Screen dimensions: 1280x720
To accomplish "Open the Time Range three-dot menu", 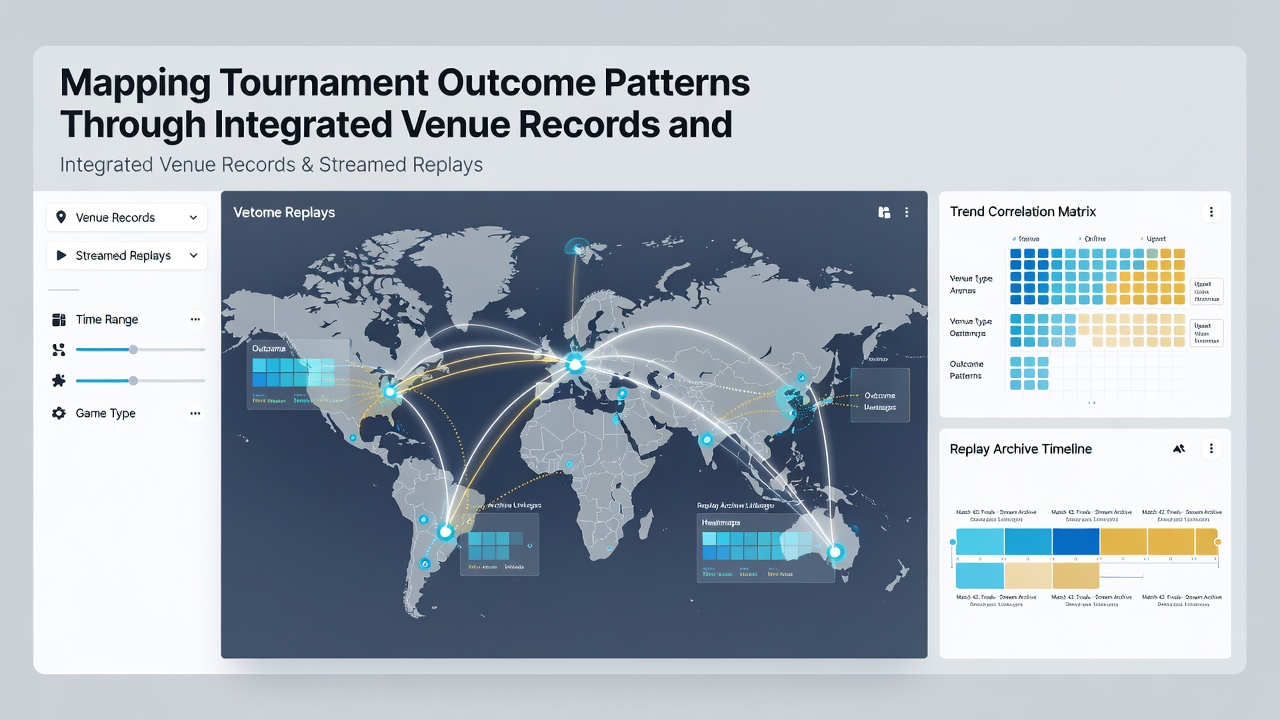I will (195, 319).
